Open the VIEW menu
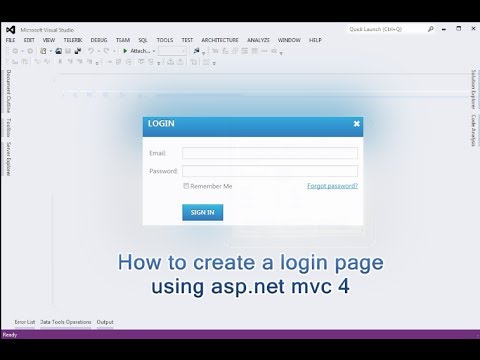The image size is (480, 360). 49,40
